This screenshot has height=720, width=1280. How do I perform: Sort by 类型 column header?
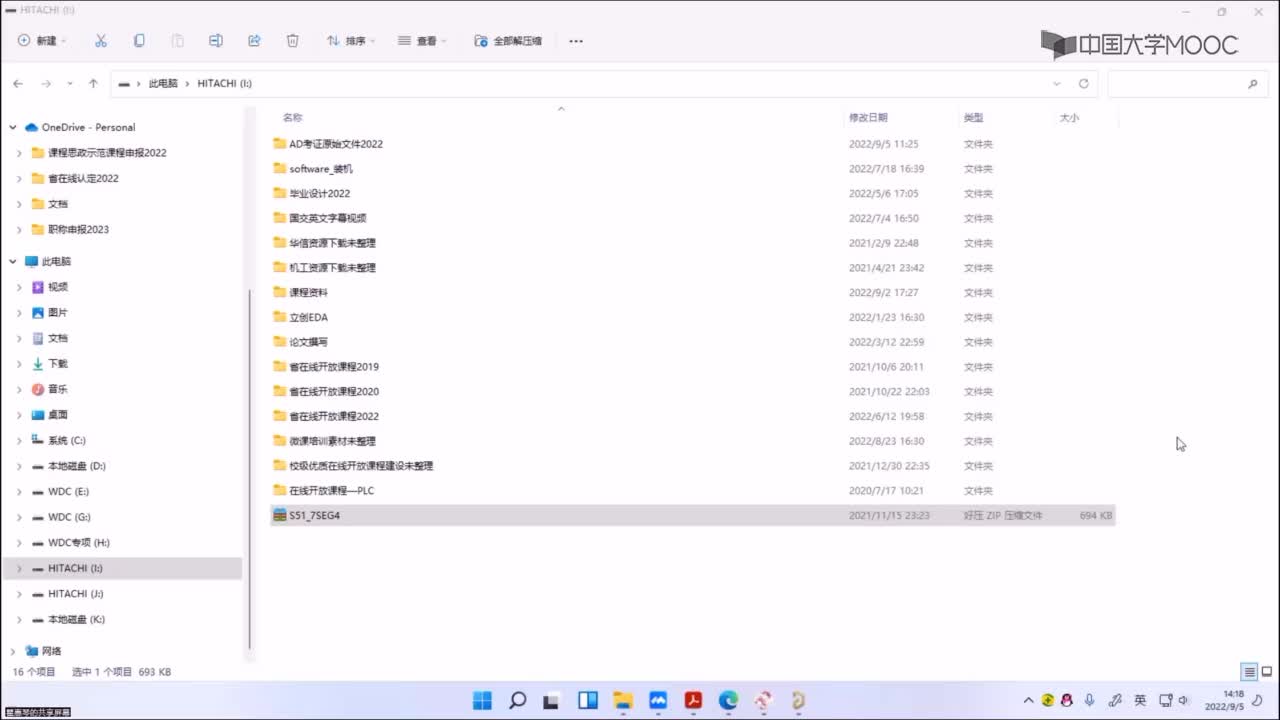point(973,118)
